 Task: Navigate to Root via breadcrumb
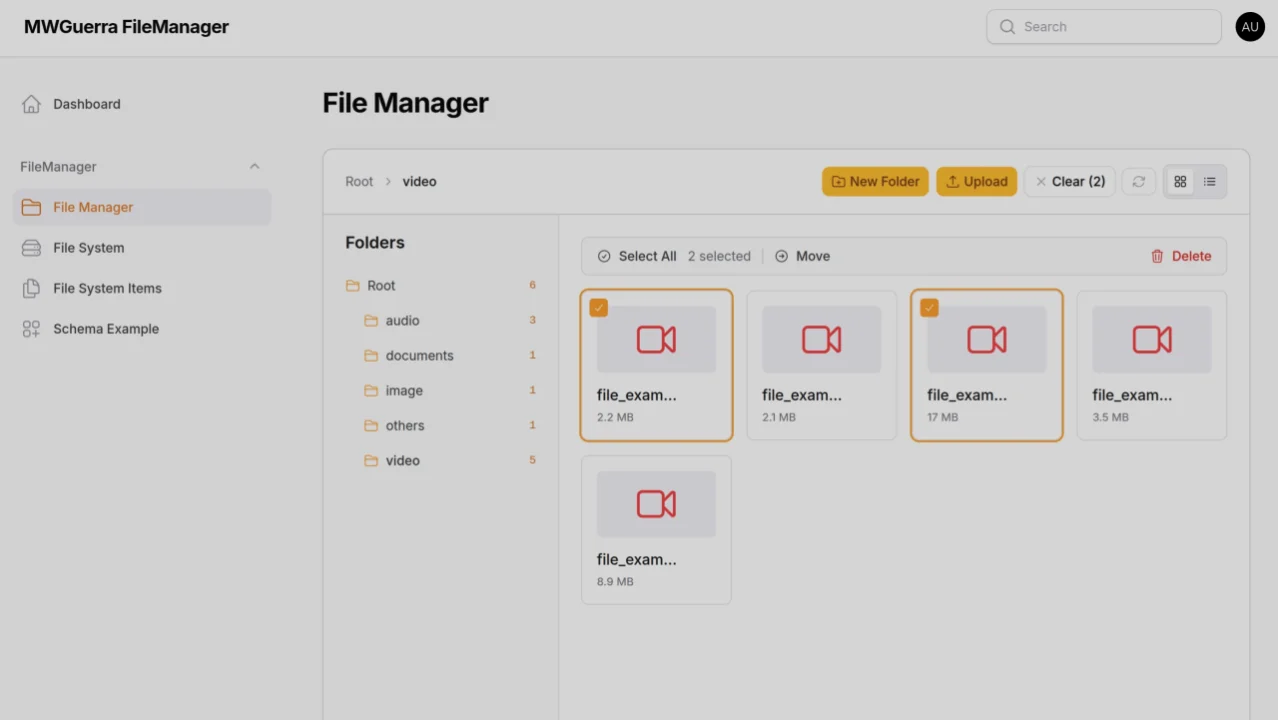pos(359,181)
